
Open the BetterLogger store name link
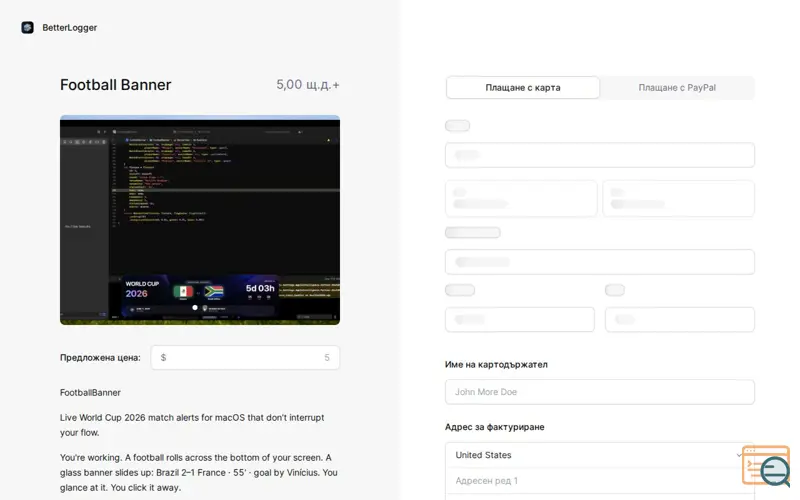[69, 28]
